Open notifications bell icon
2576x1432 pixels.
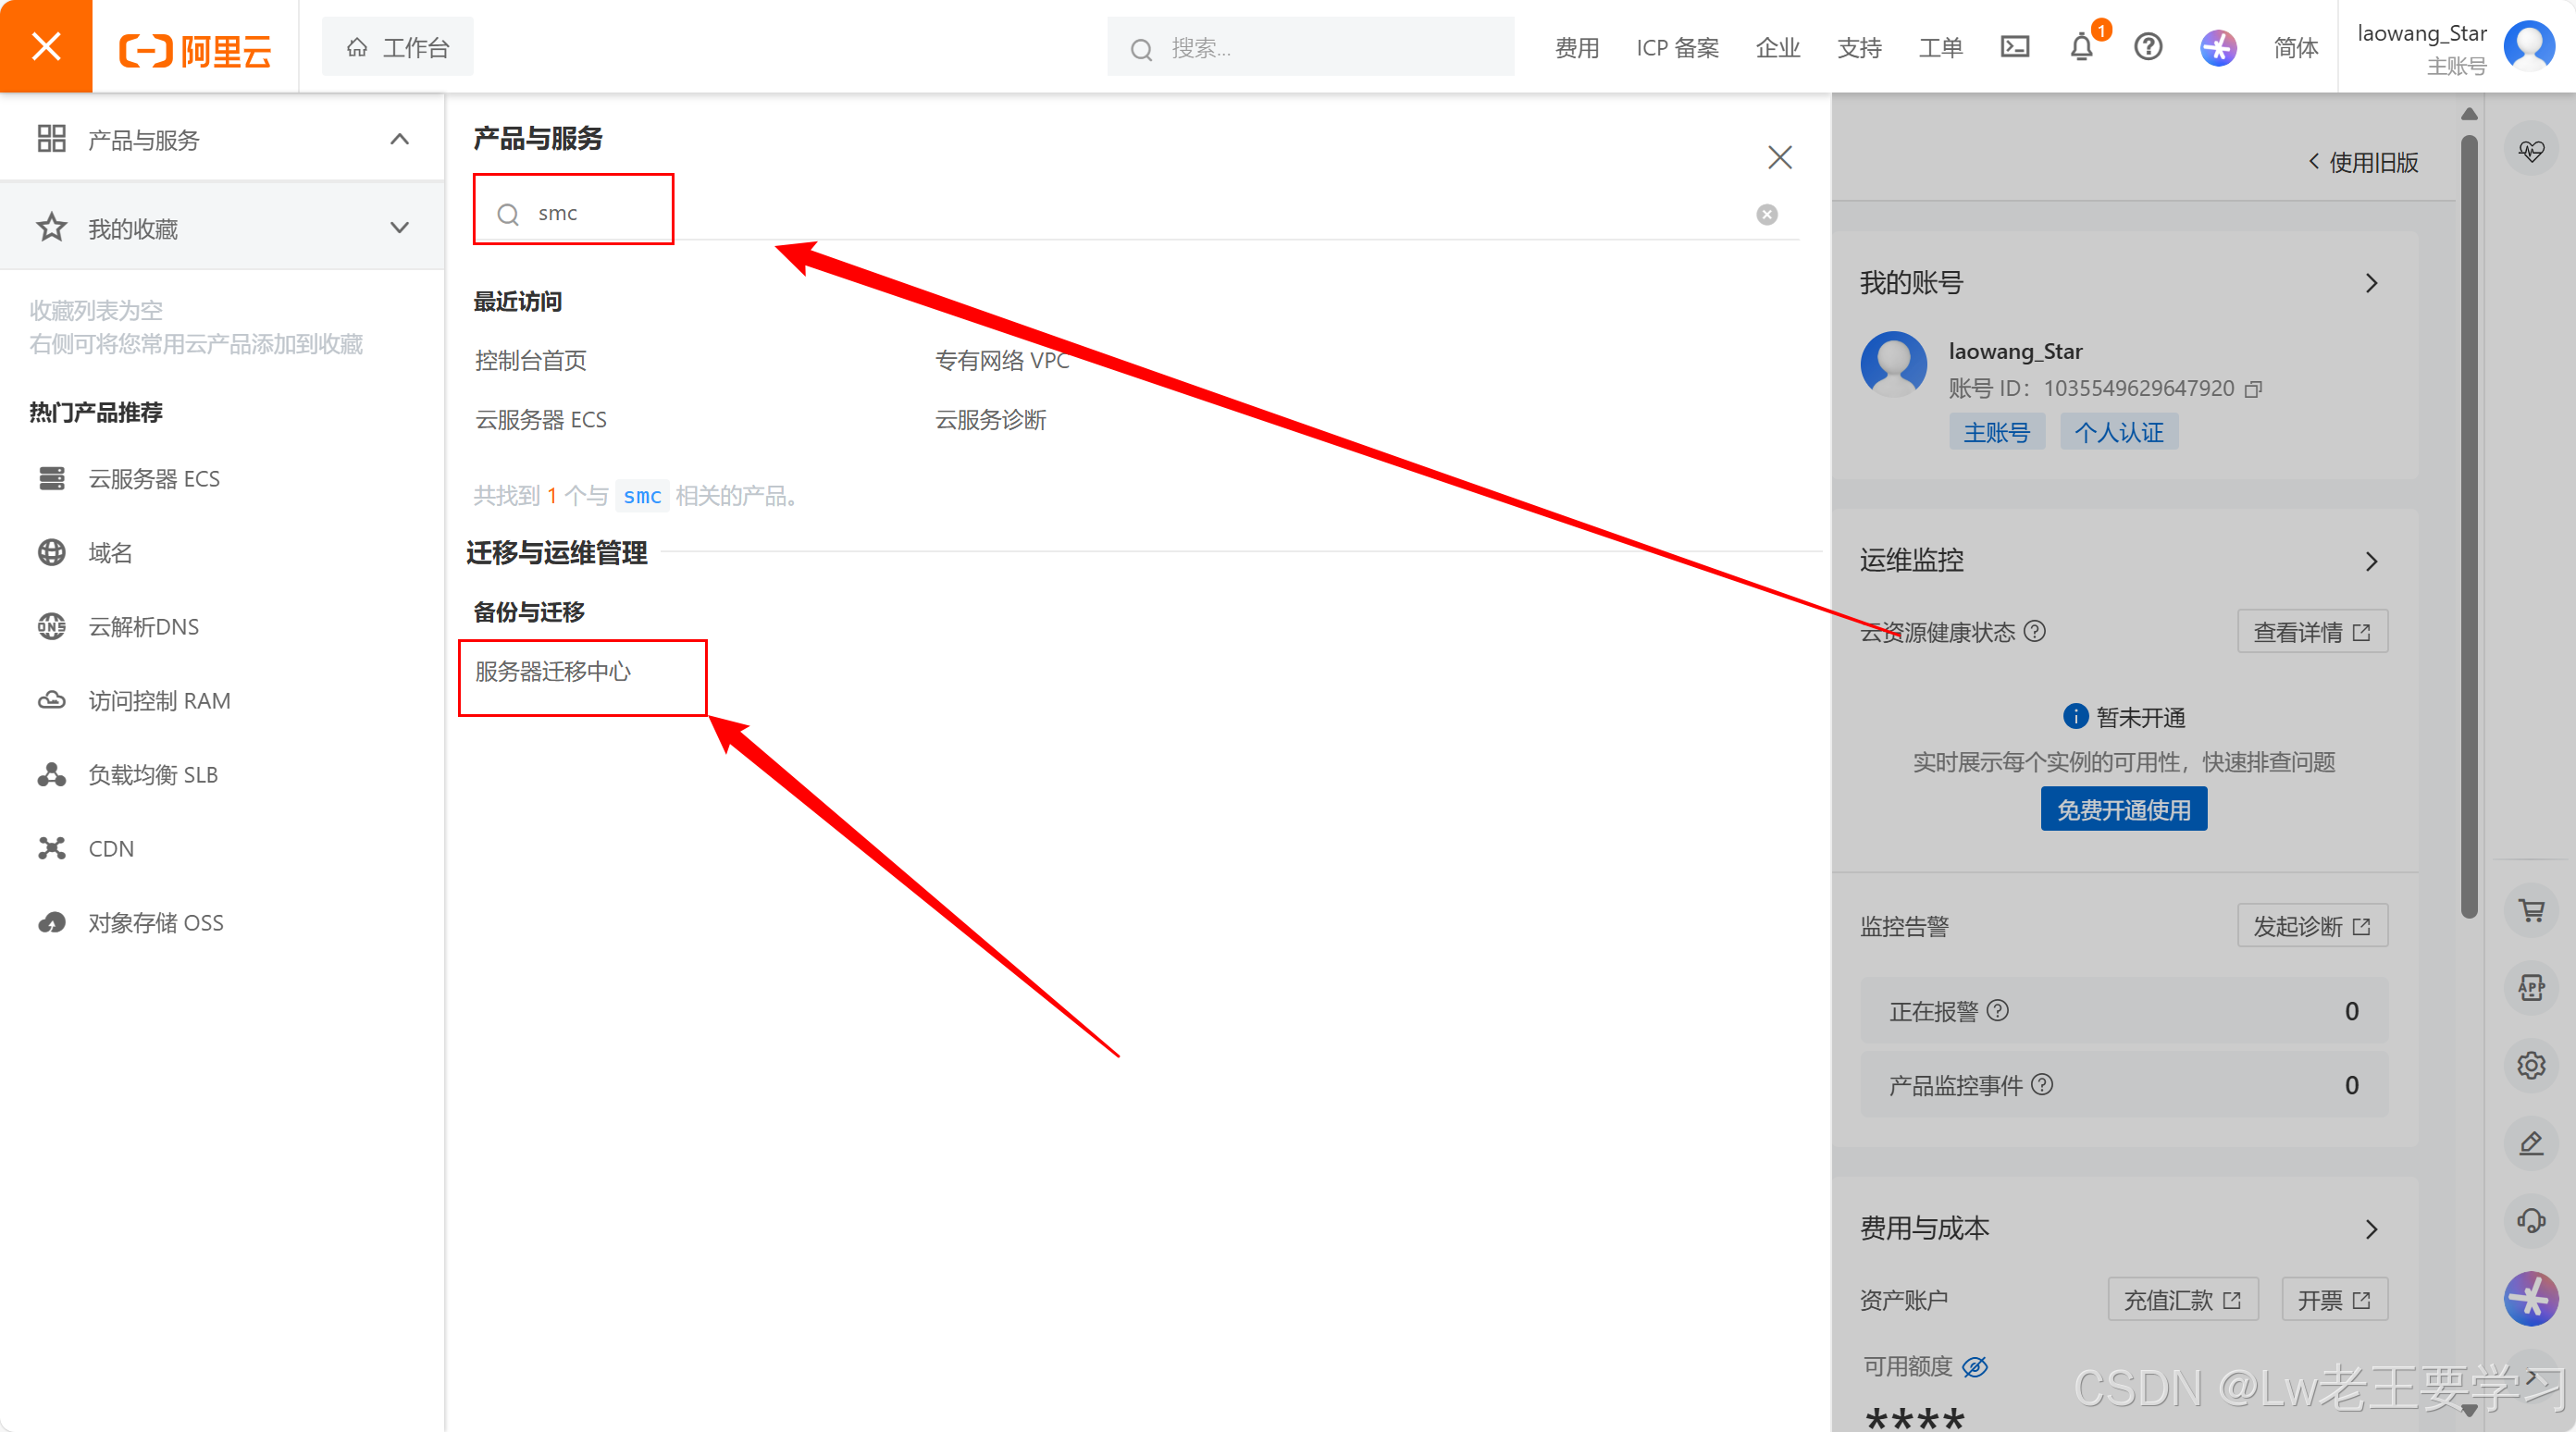click(2082, 47)
